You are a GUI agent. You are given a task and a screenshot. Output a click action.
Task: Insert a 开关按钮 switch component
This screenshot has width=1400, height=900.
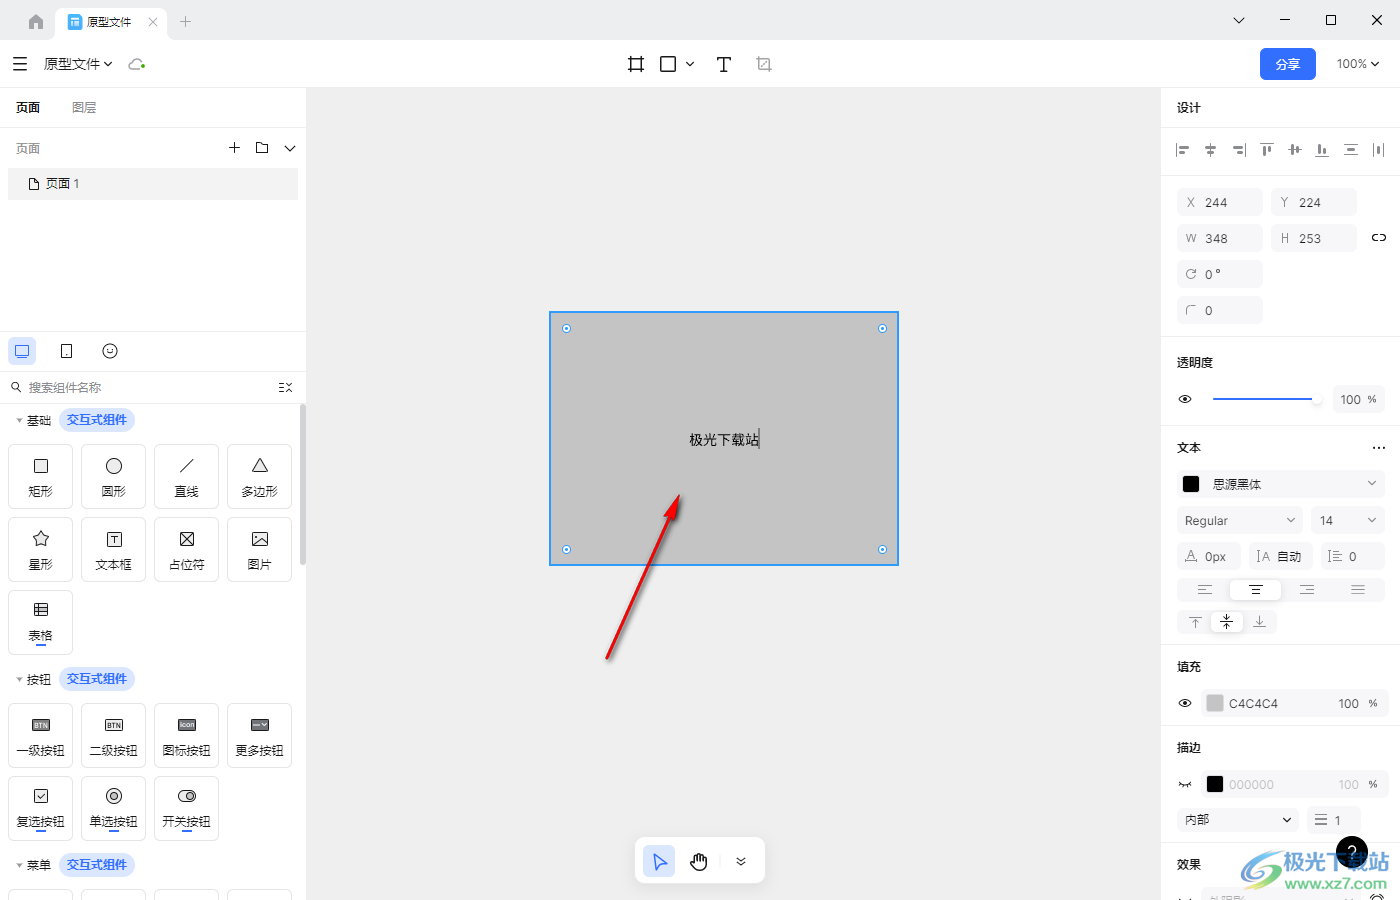pos(187,808)
